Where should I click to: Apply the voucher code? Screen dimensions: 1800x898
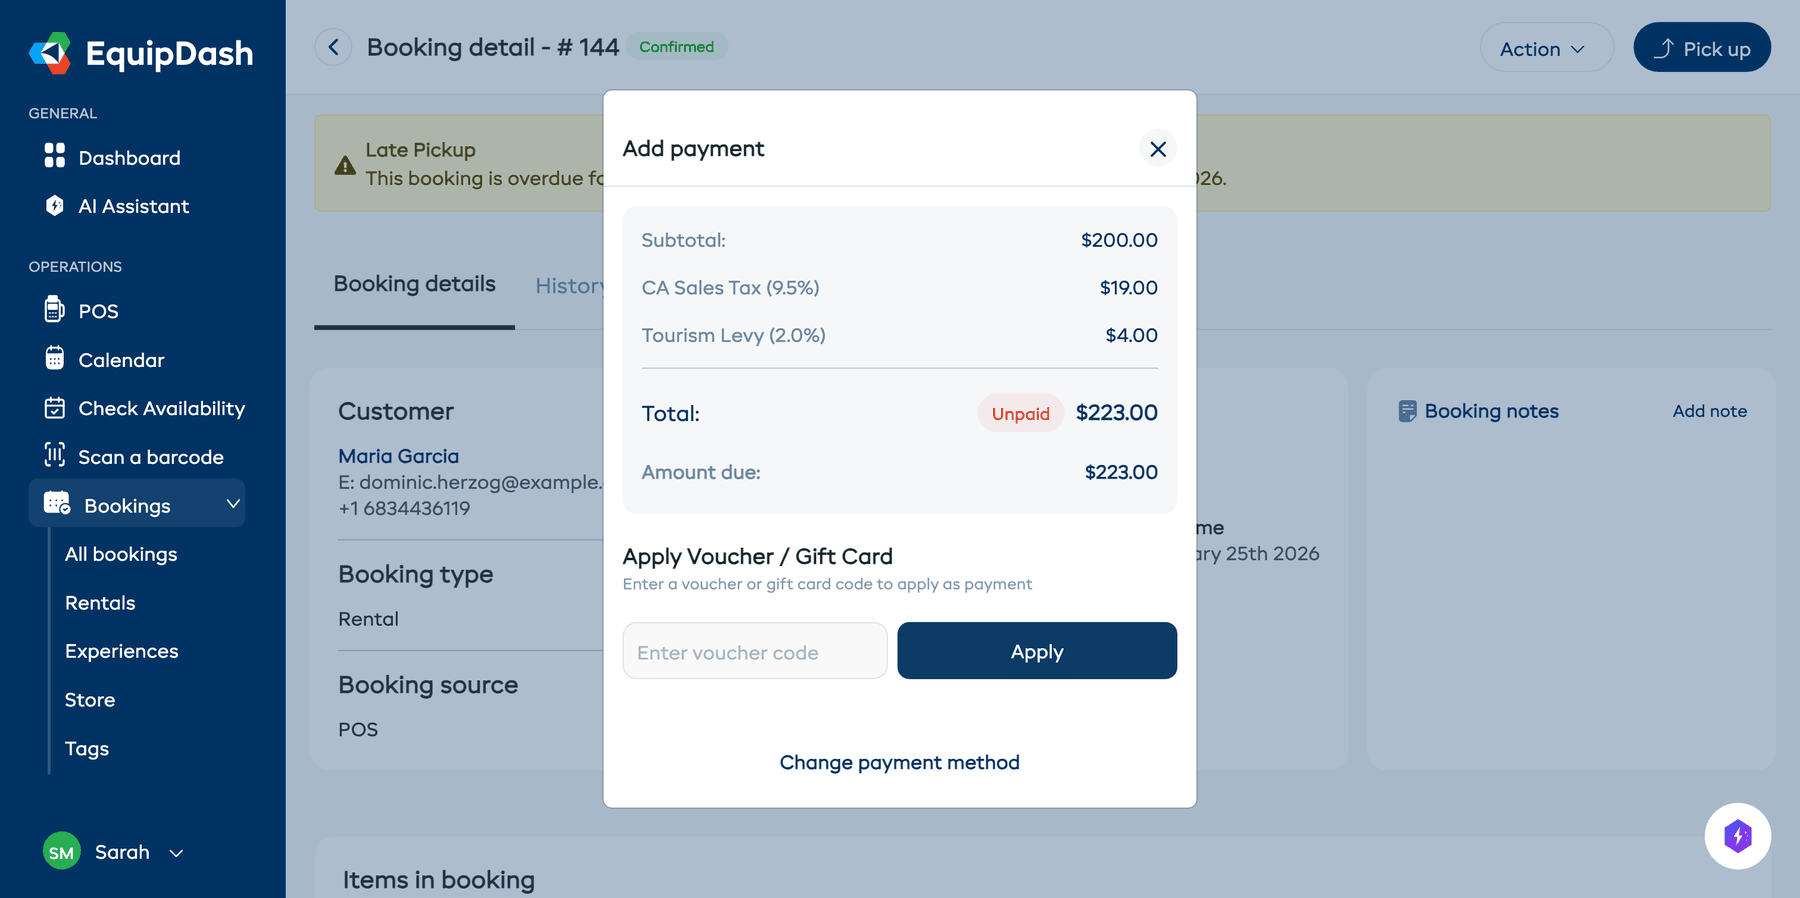coord(1036,651)
